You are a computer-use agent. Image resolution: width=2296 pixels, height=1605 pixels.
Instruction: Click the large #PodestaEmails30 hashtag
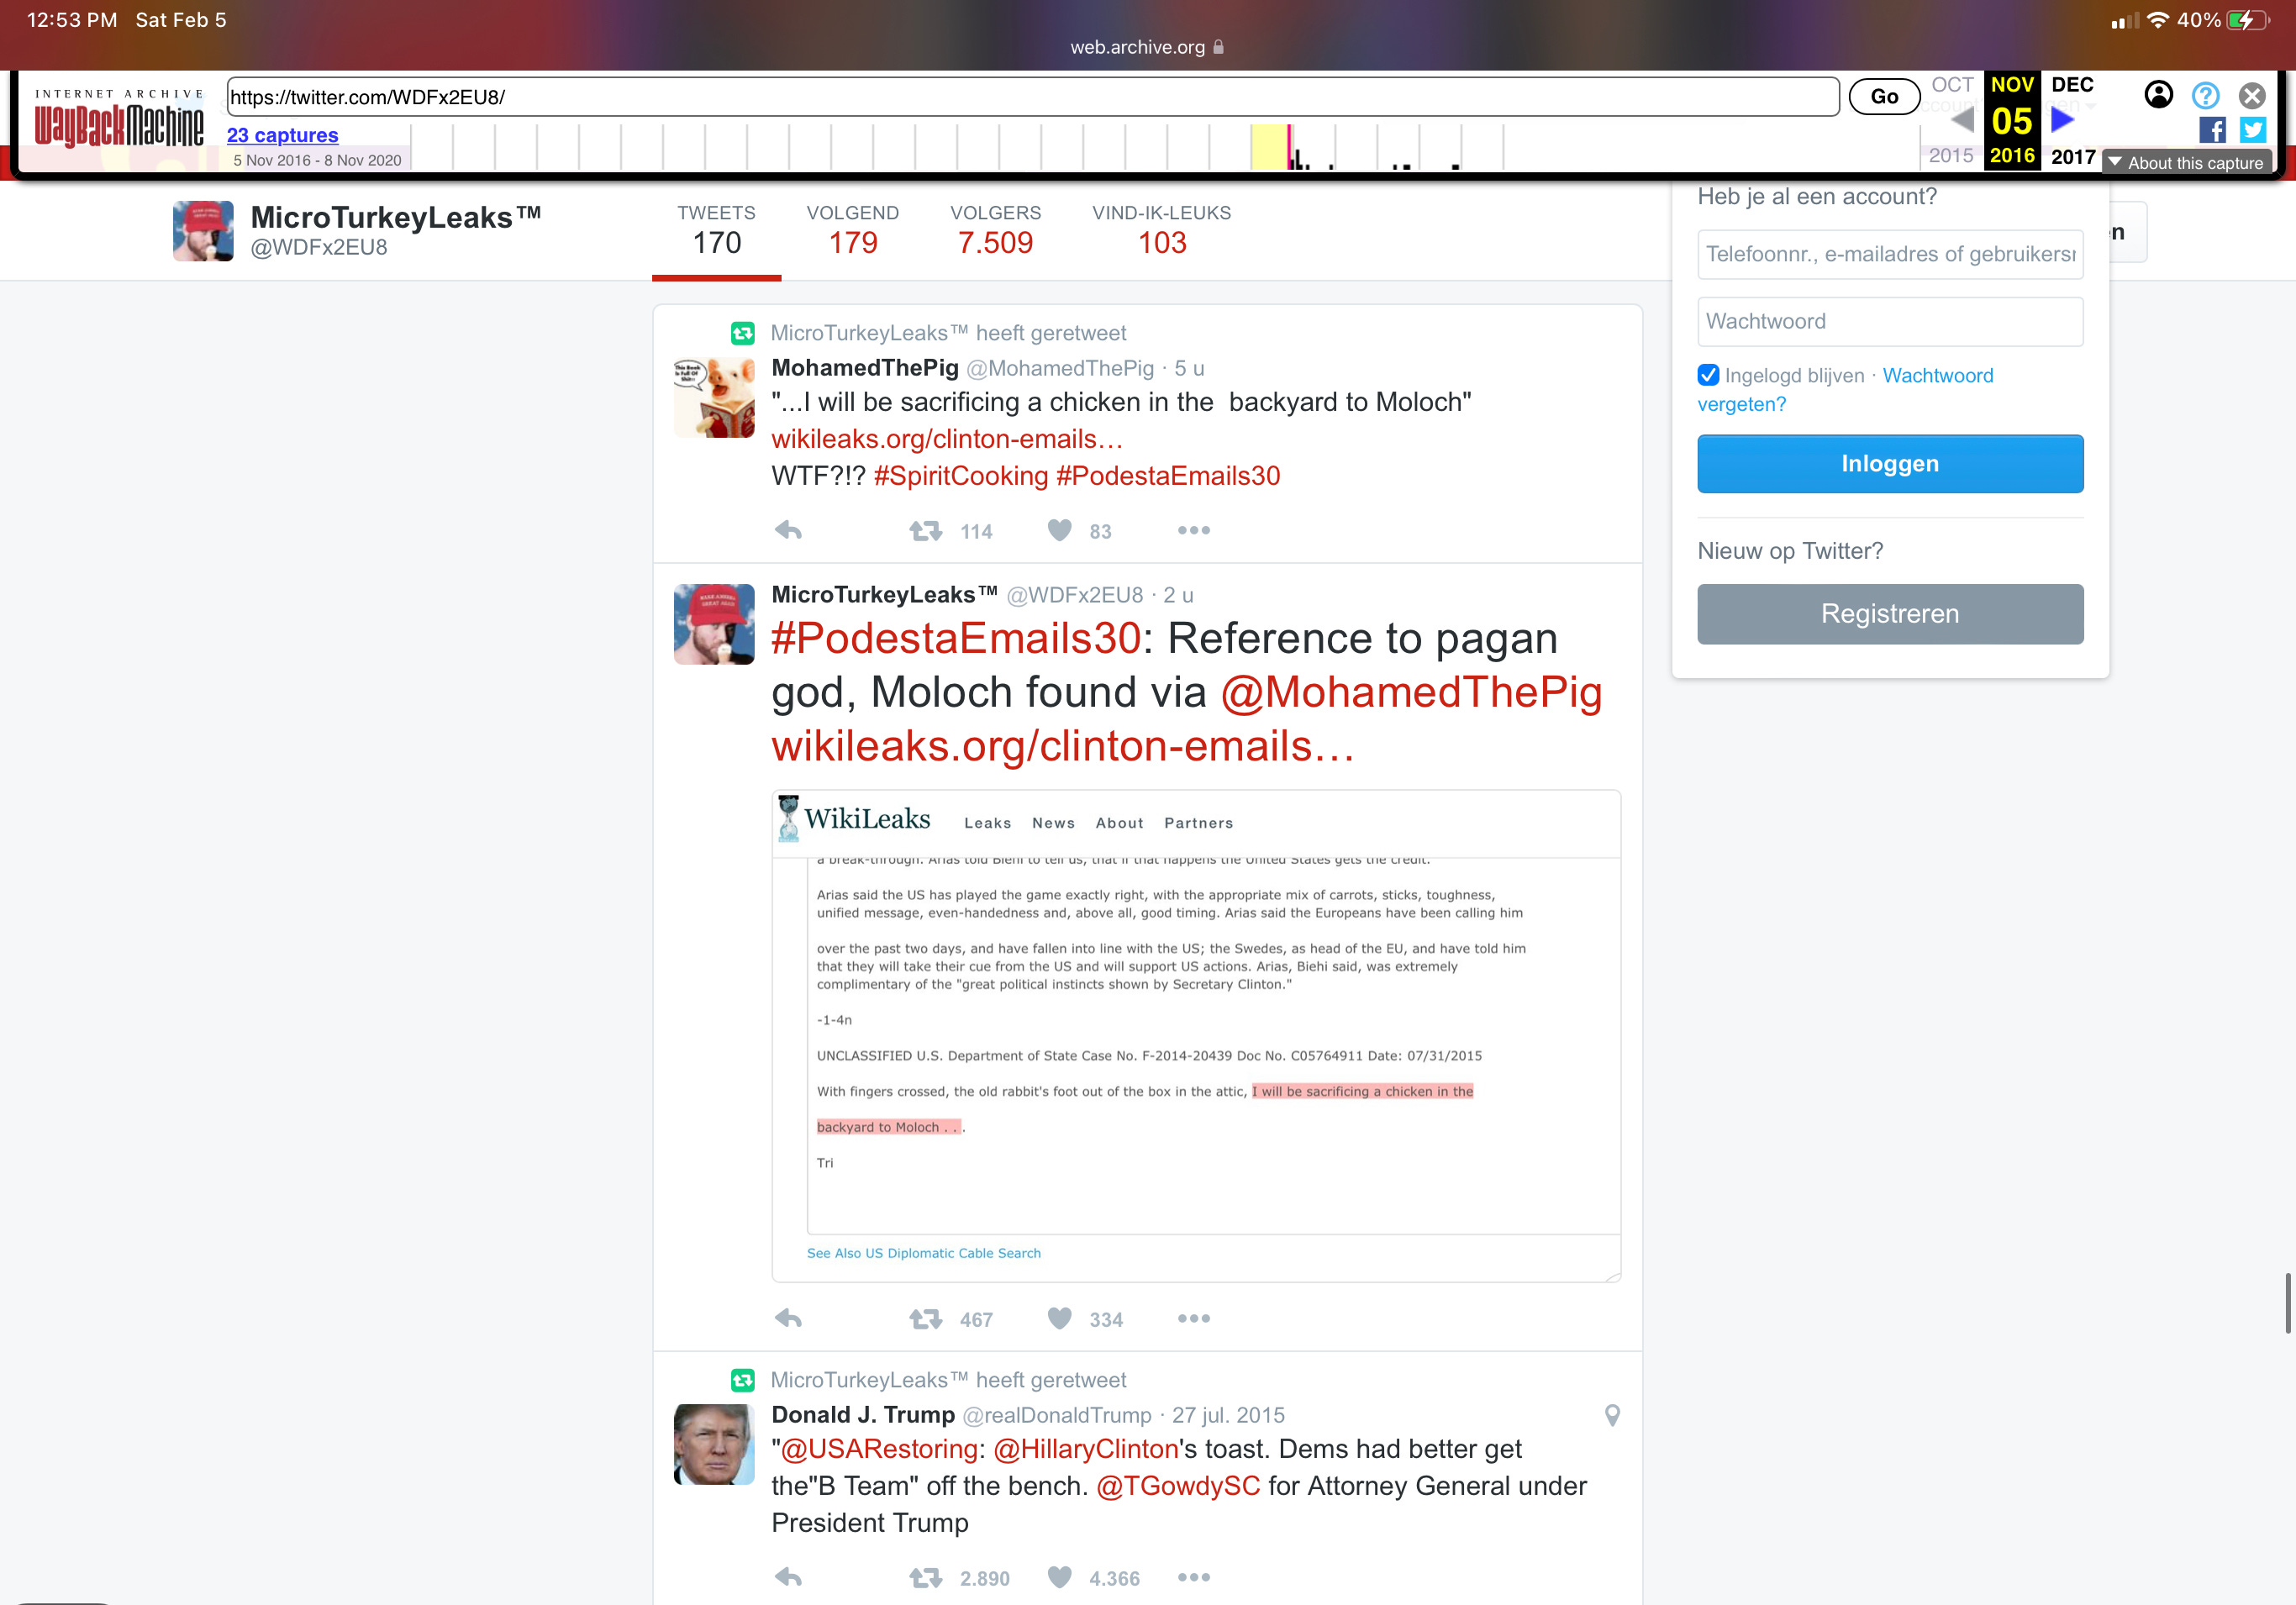tap(956, 638)
